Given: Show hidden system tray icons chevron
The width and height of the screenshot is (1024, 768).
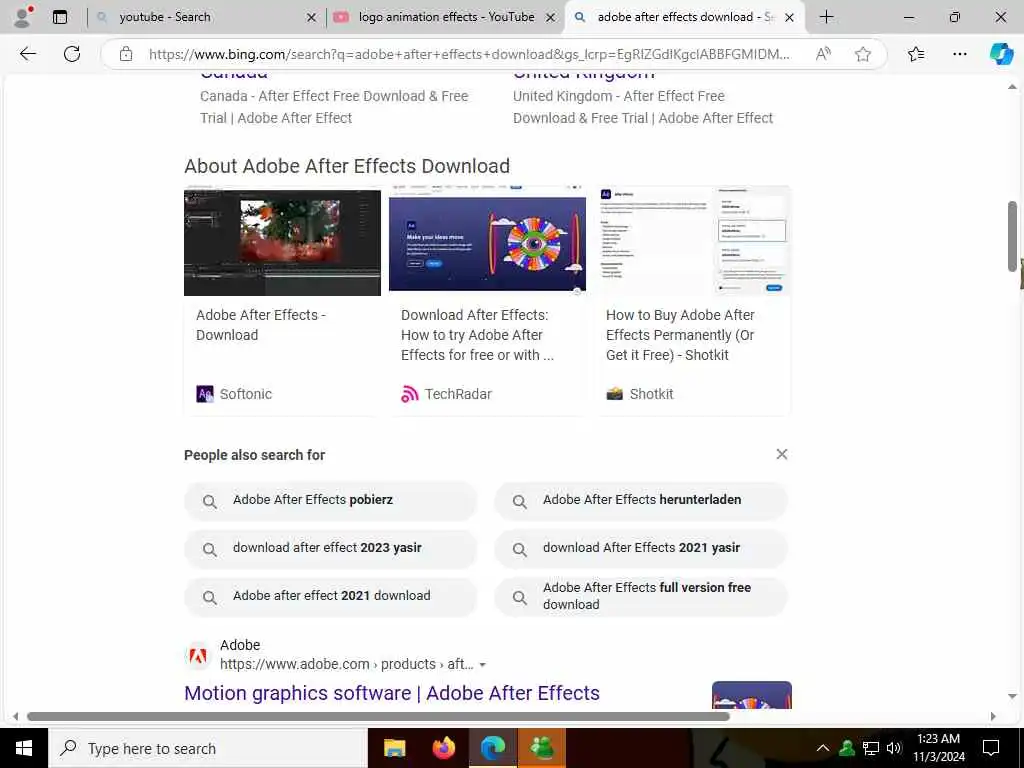Looking at the screenshot, I should [x=823, y=748].
